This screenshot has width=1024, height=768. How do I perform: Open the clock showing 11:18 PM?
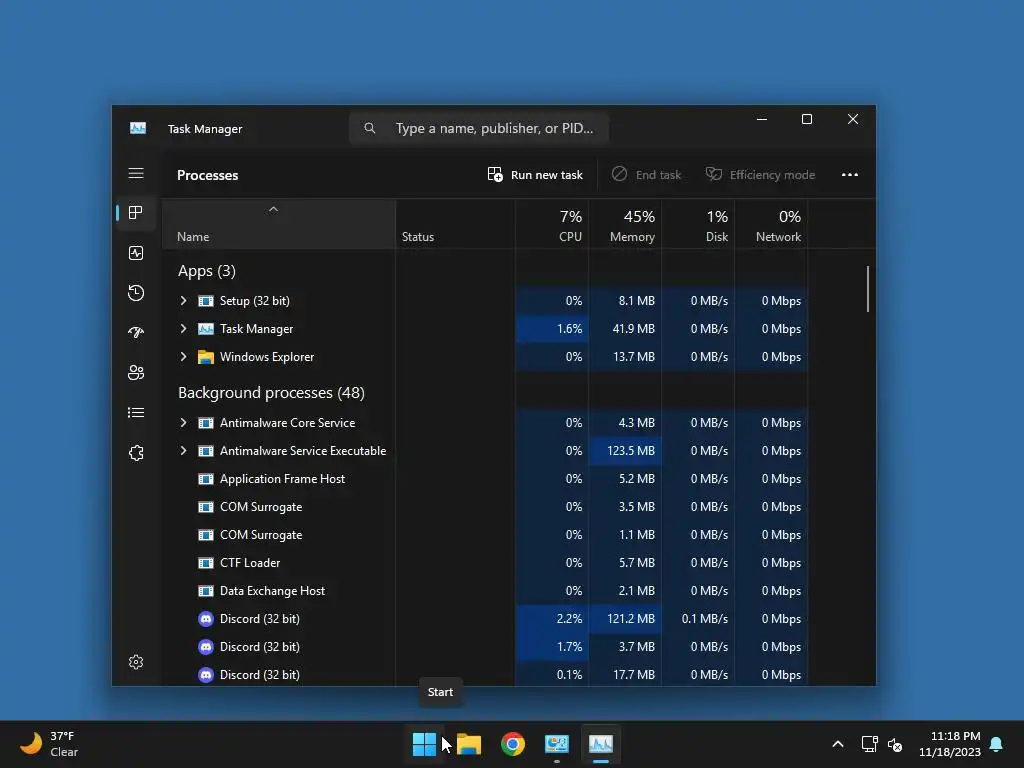(950, 744)
